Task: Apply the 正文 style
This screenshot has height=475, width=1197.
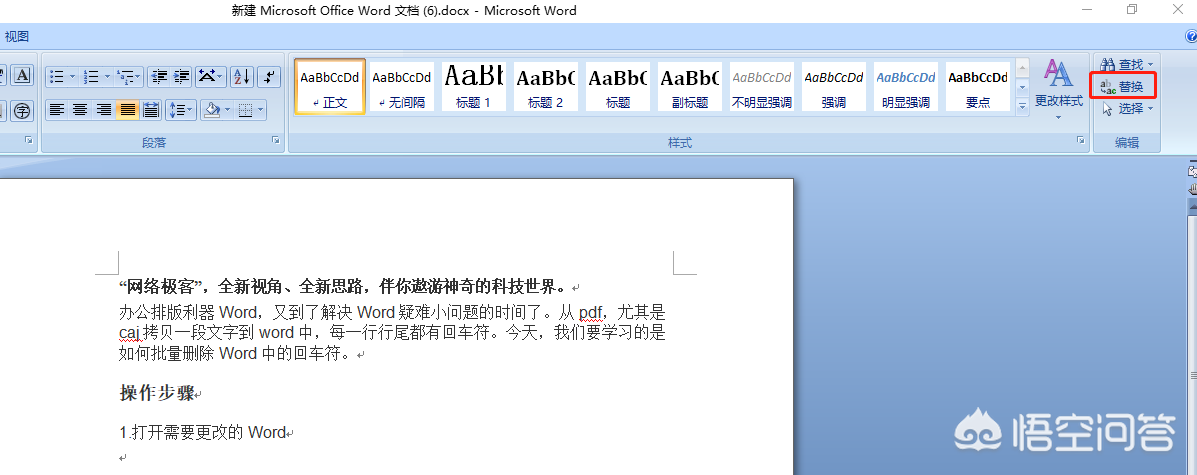Action: (x=330, y=87)
